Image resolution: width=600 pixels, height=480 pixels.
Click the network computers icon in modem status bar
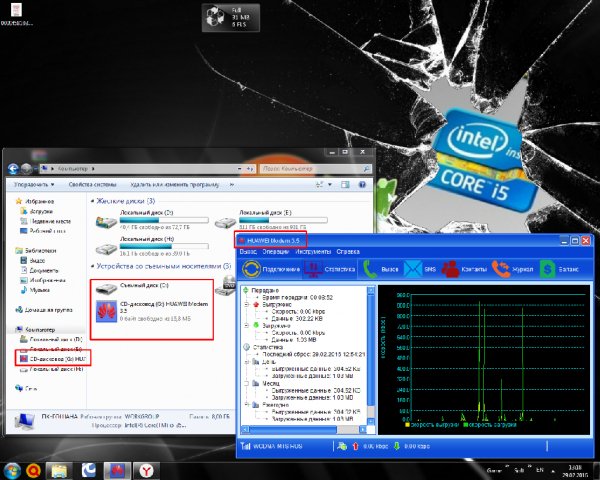(x=342, y=446)
